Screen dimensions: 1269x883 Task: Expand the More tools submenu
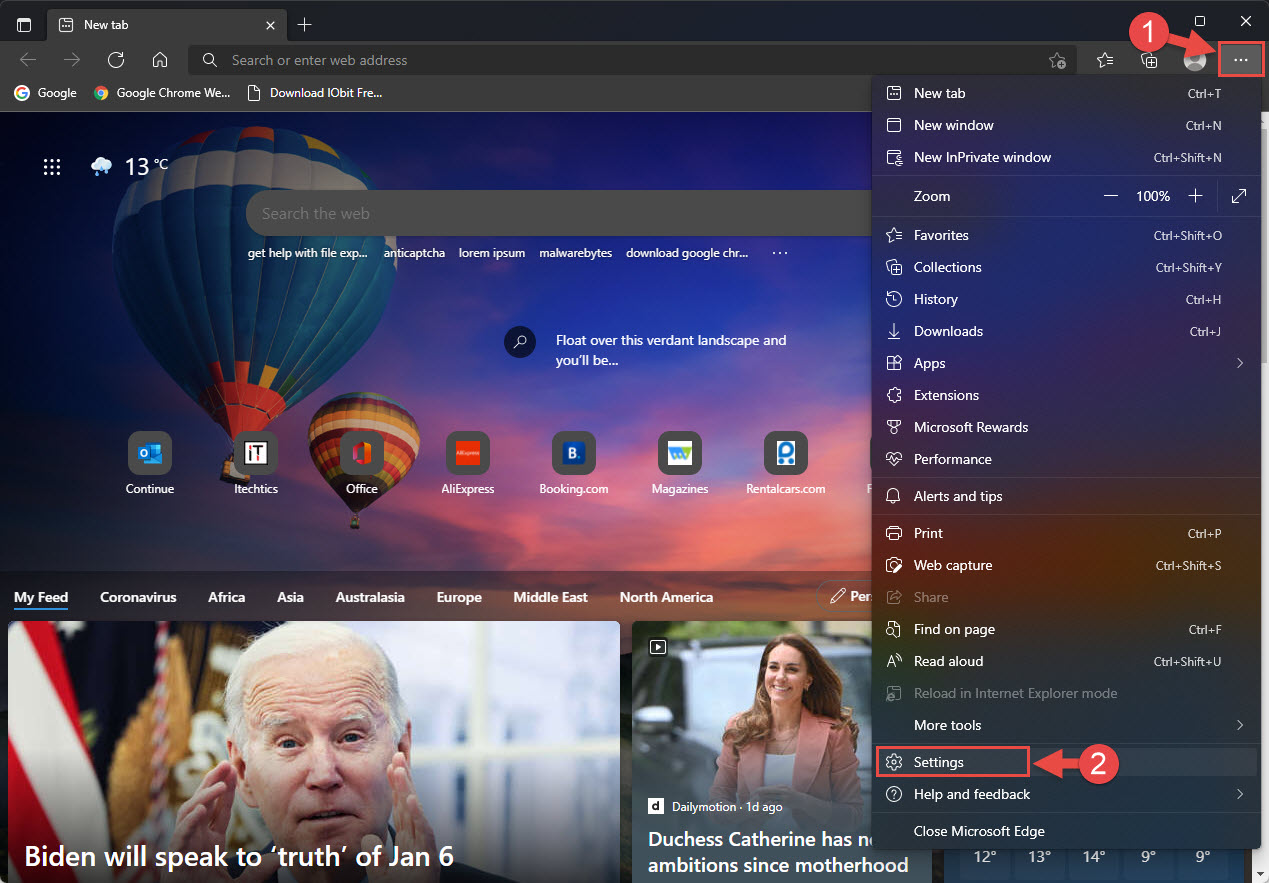coord(1066,725)
